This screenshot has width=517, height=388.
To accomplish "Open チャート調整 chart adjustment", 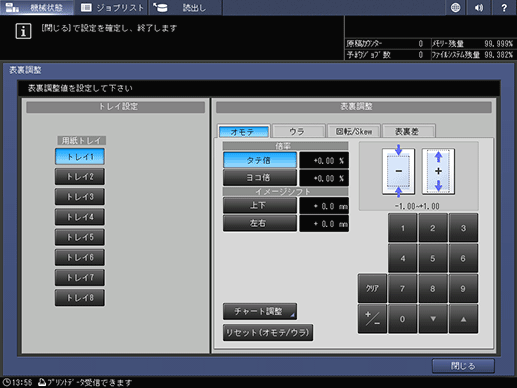I will [260, 311].
